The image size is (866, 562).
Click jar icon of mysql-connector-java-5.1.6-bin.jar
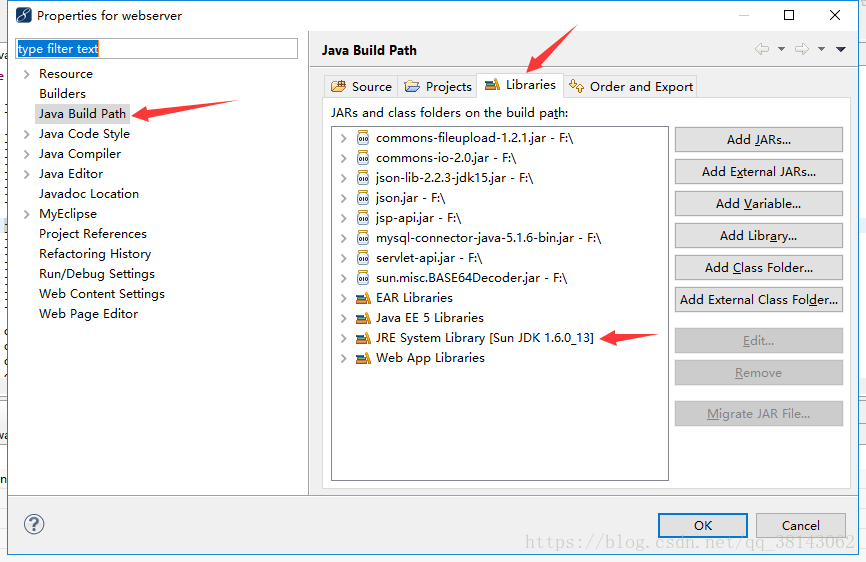pyautogui.click(x=363, y=238)
